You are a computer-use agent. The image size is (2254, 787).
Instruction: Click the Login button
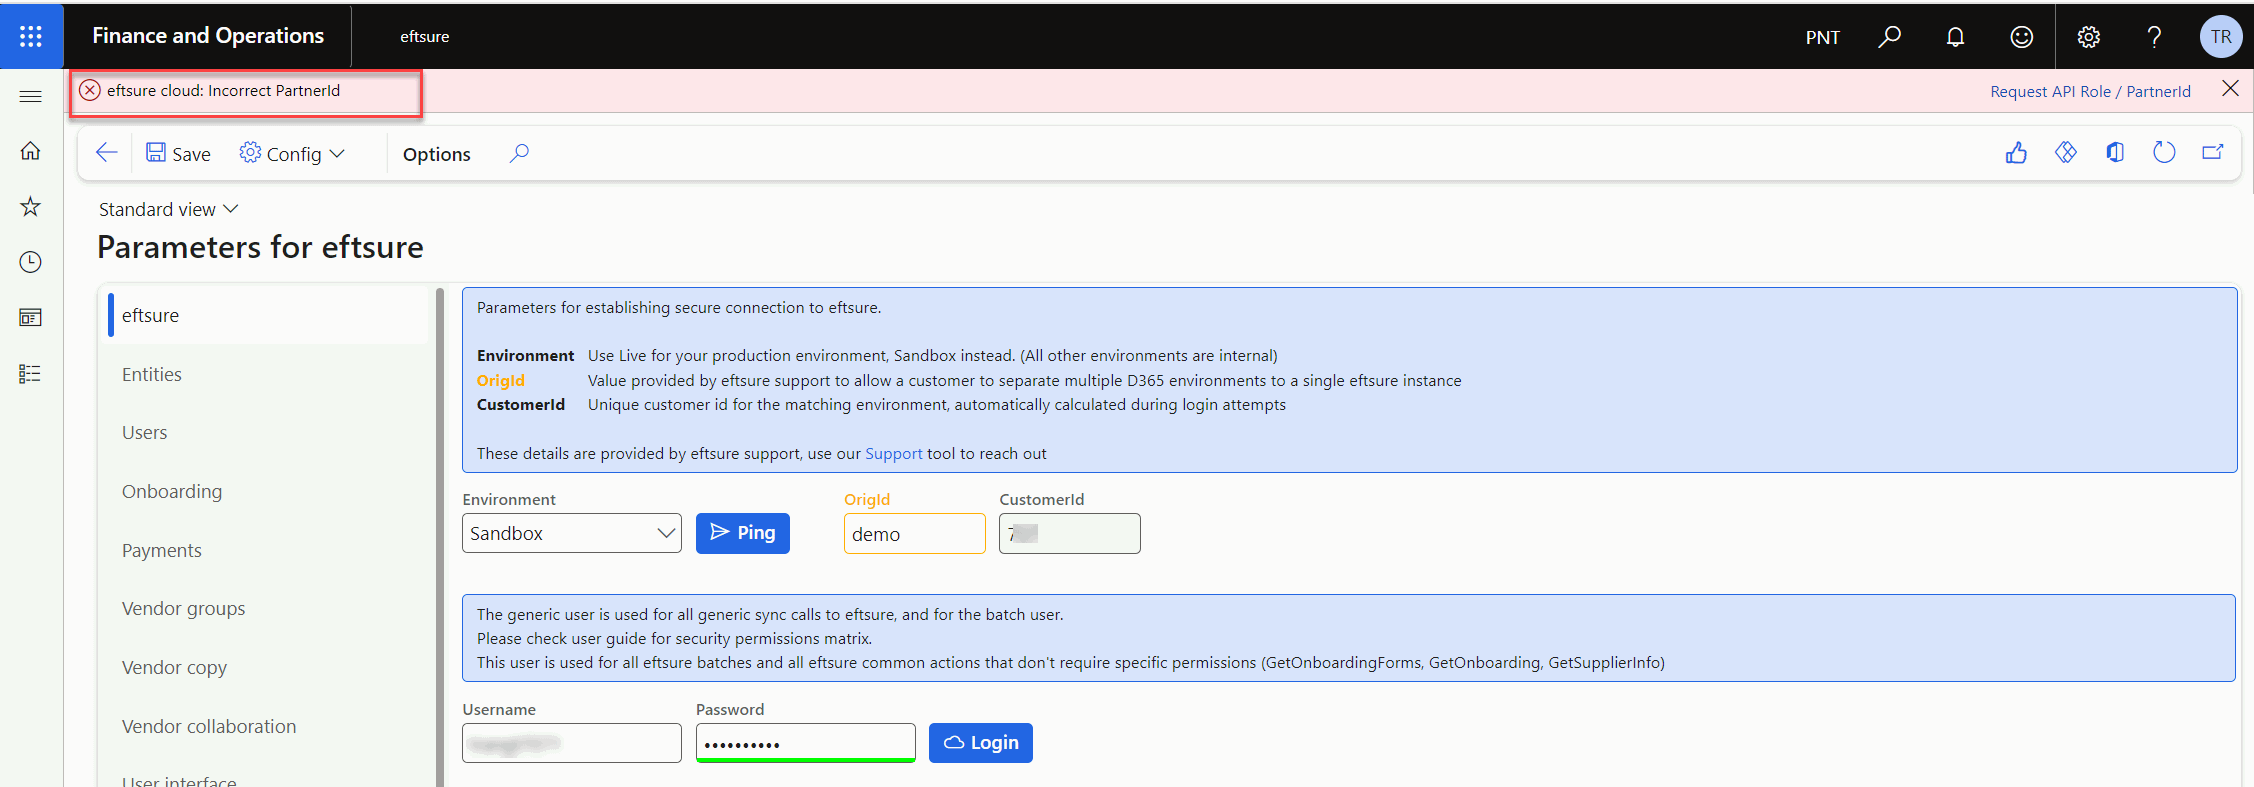pyautogui.click(x=981, y=743)
